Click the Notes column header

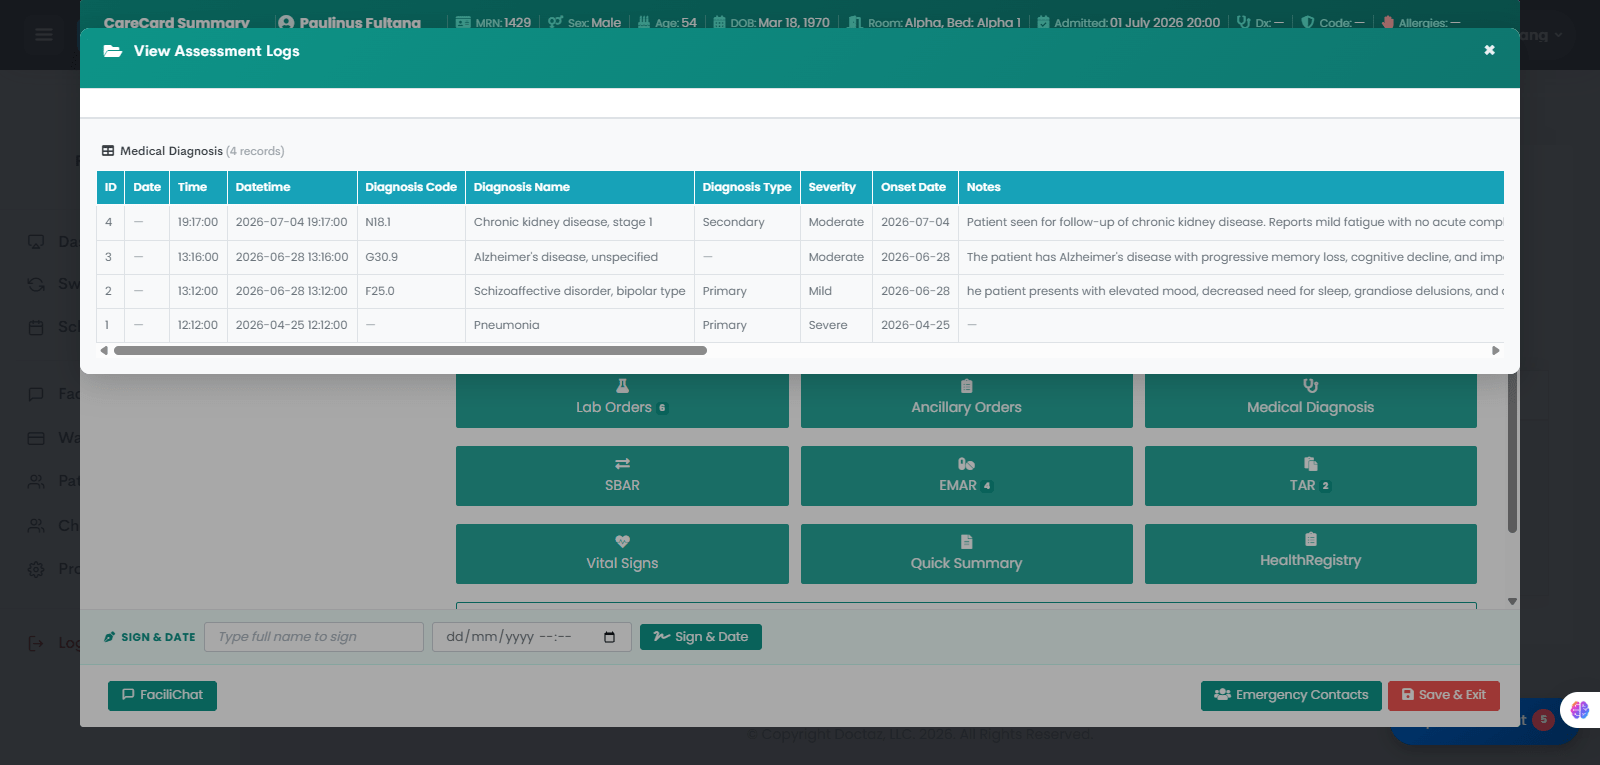pos(1231,187)
